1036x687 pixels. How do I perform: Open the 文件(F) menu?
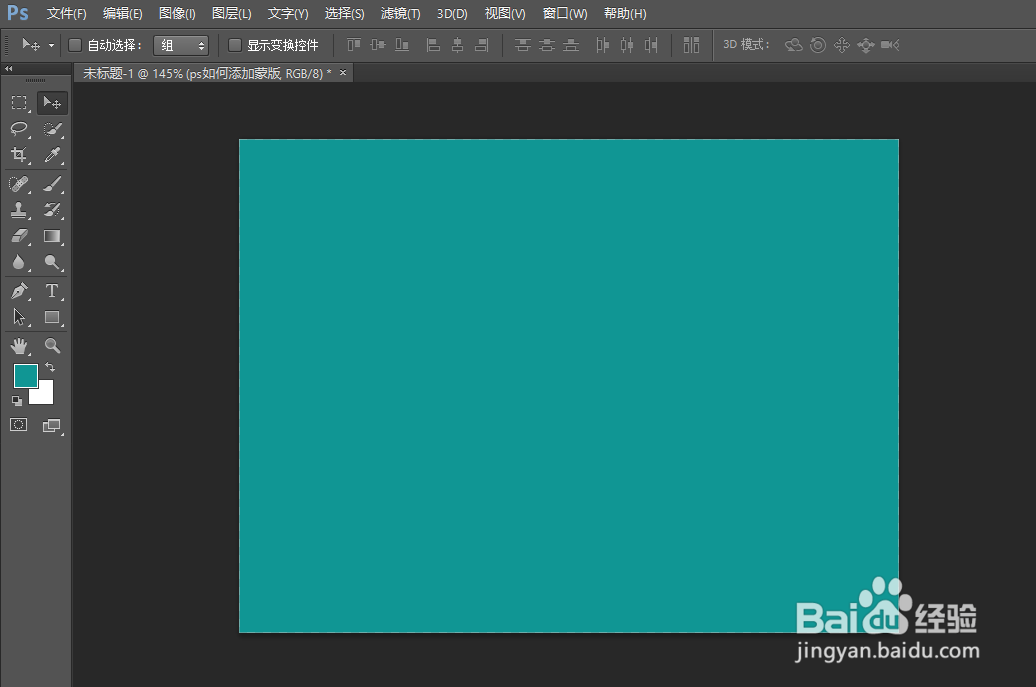click(66, 13)
